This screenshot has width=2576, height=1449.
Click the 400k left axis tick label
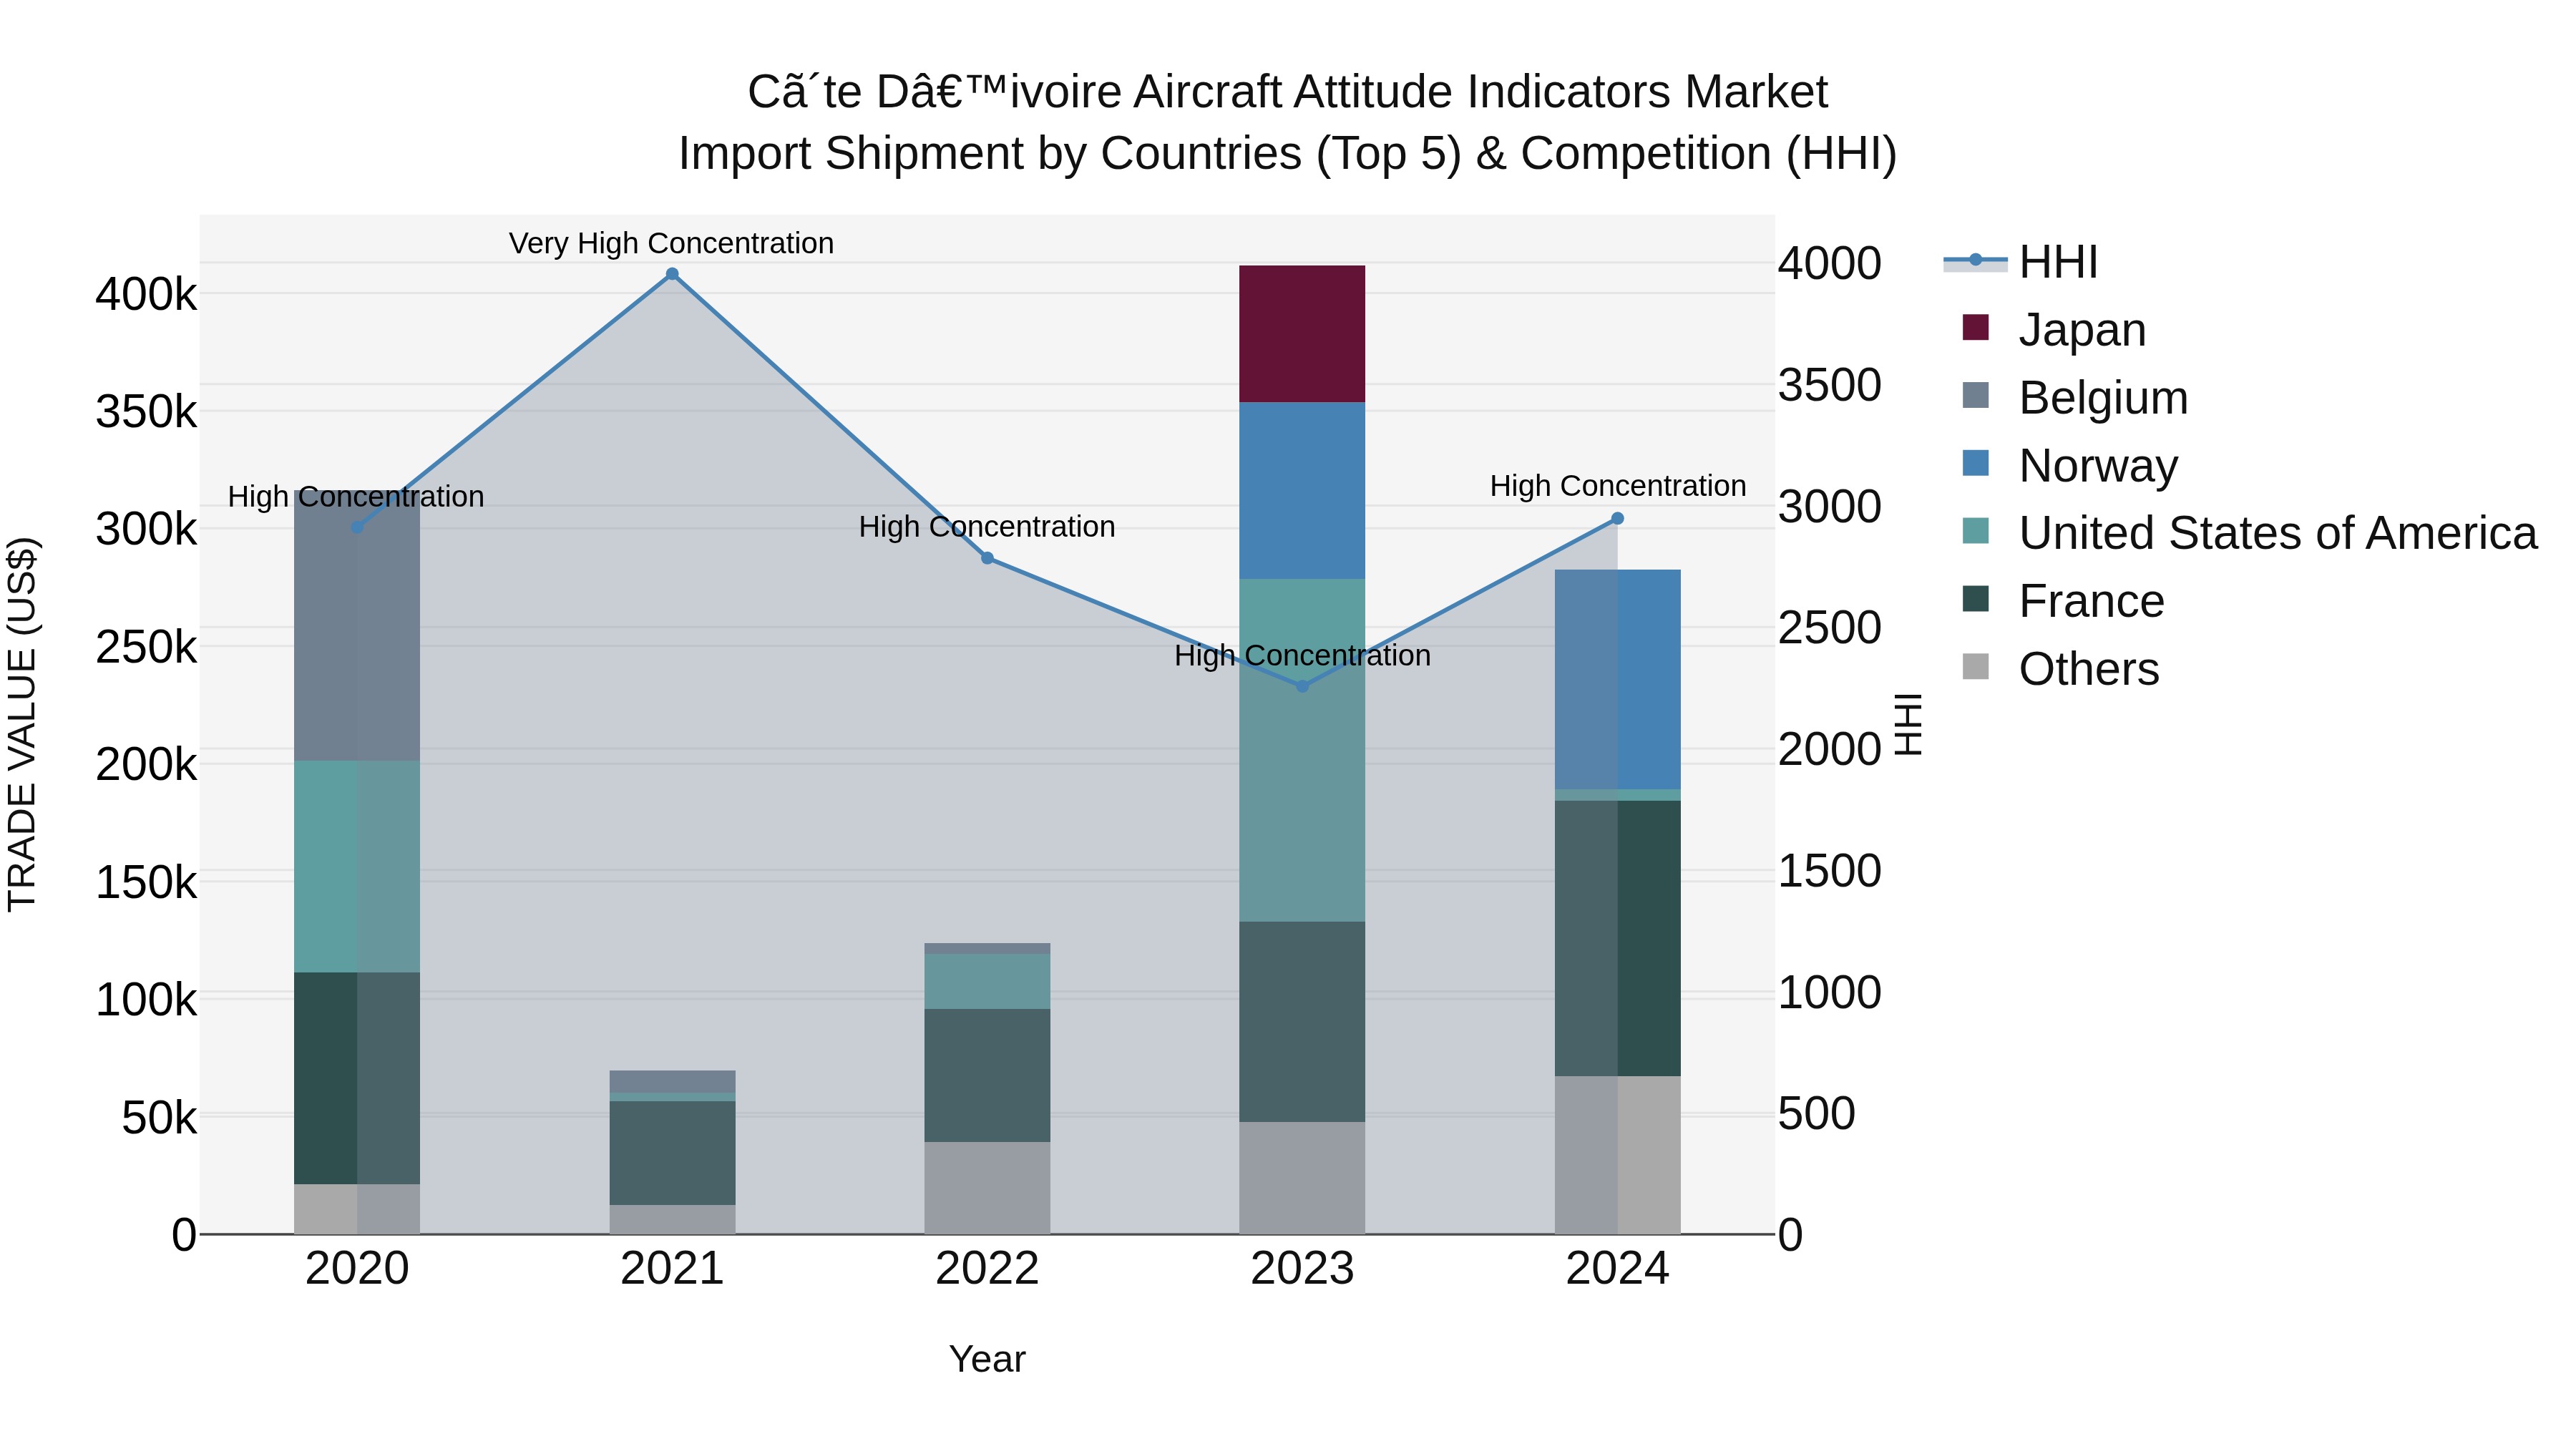point(146,295)
